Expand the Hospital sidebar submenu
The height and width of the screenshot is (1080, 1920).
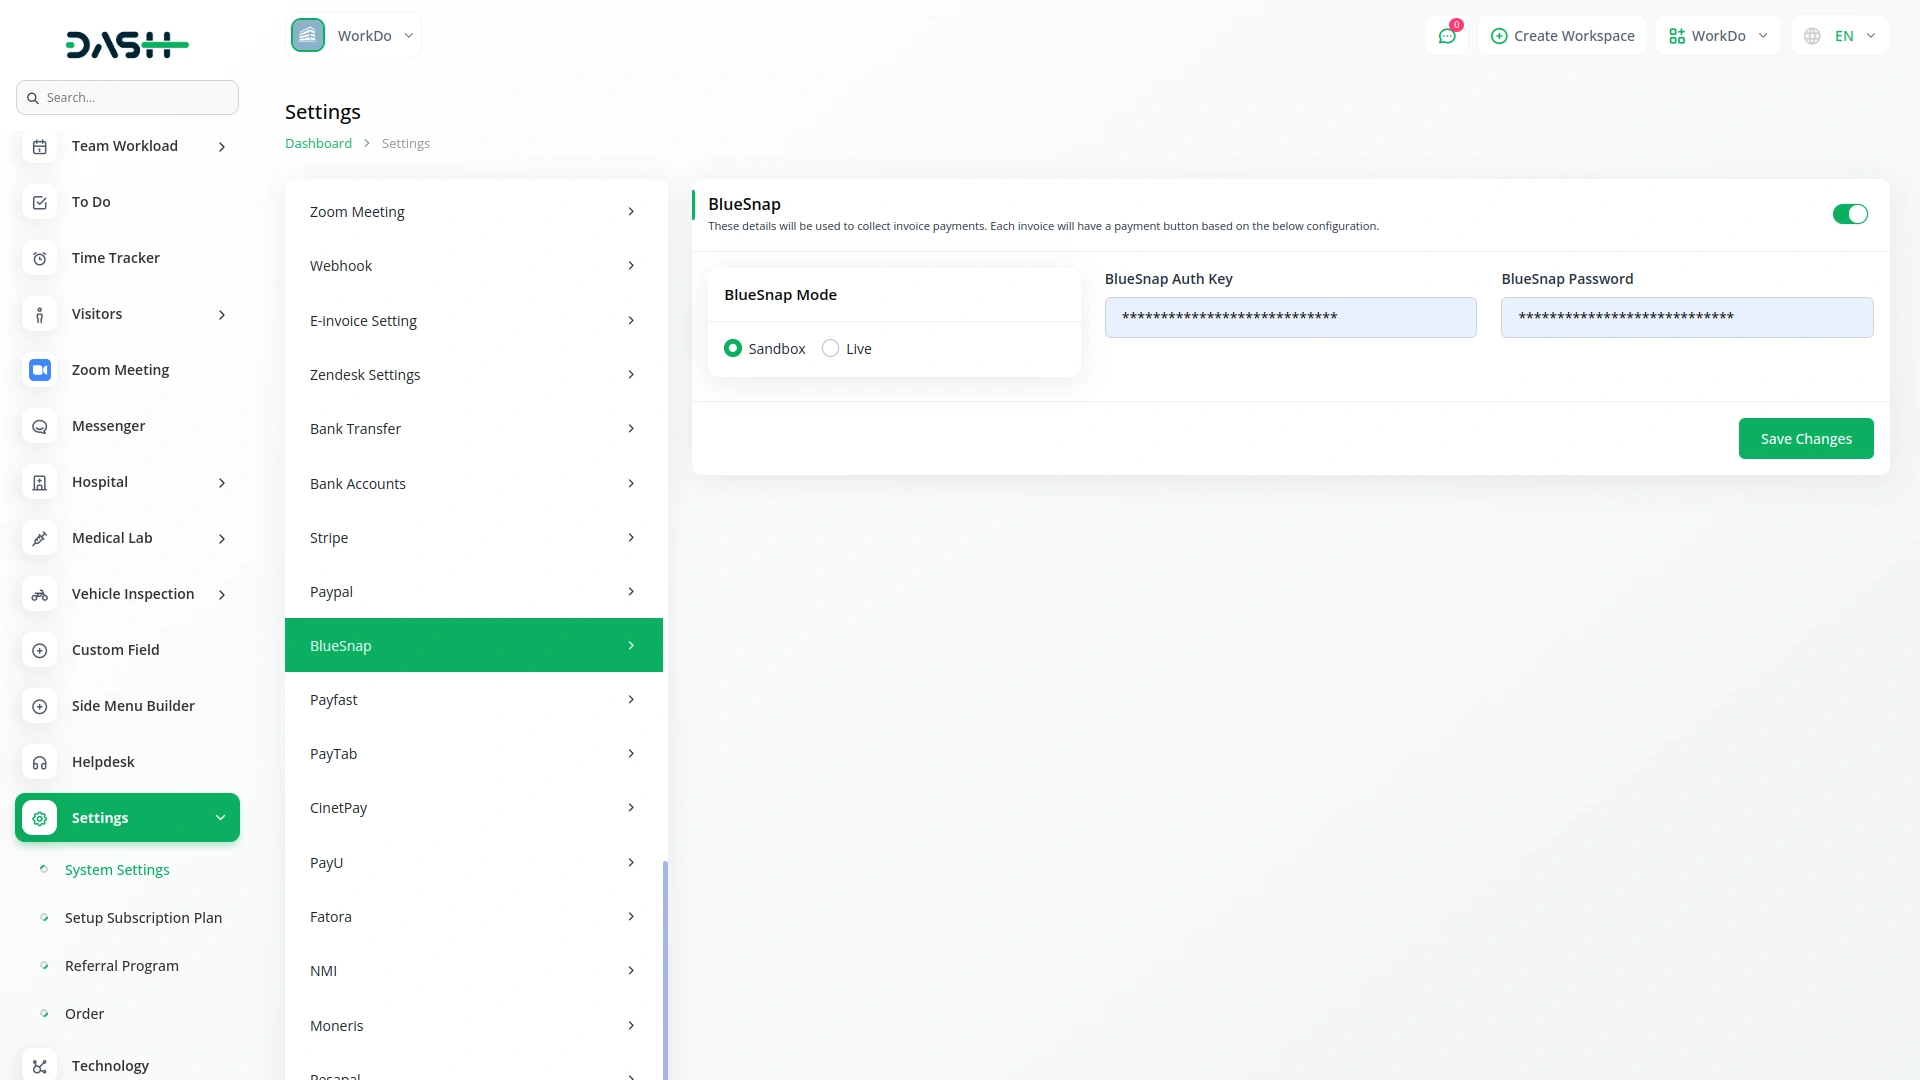pyautogui.click(x=222, y=483)
